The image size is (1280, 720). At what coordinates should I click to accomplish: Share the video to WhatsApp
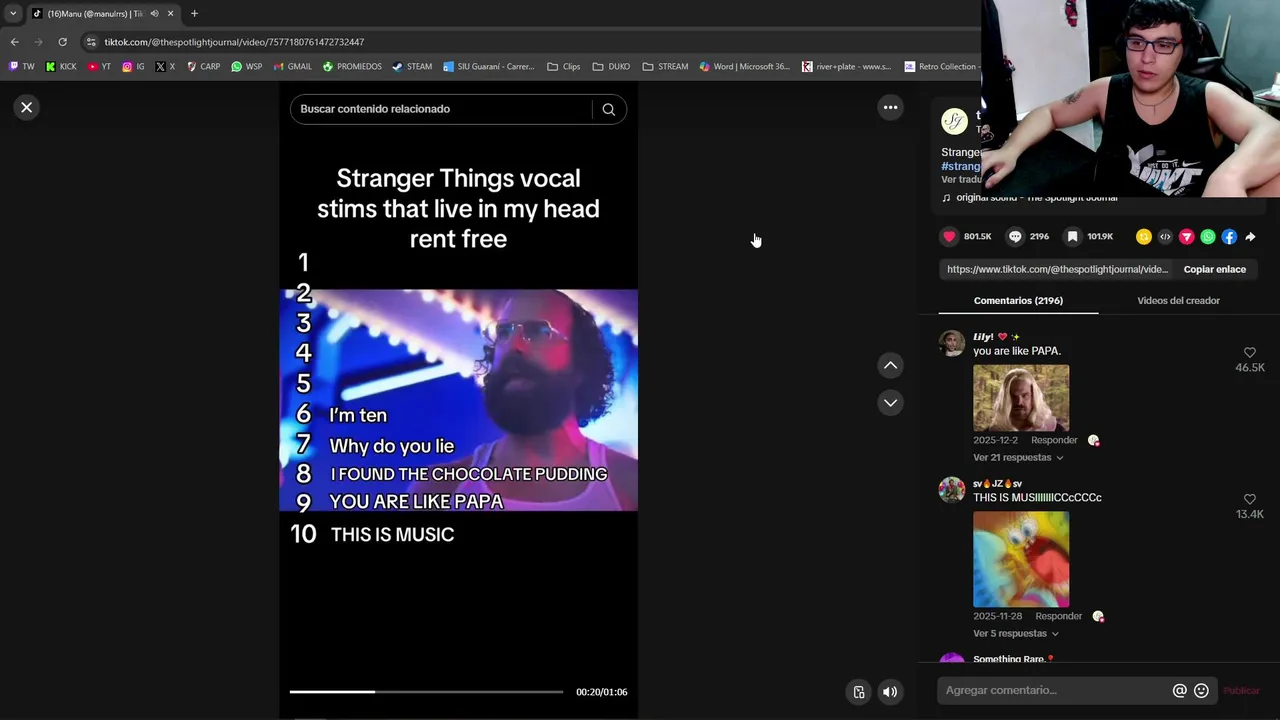(x=1208, y=237)
